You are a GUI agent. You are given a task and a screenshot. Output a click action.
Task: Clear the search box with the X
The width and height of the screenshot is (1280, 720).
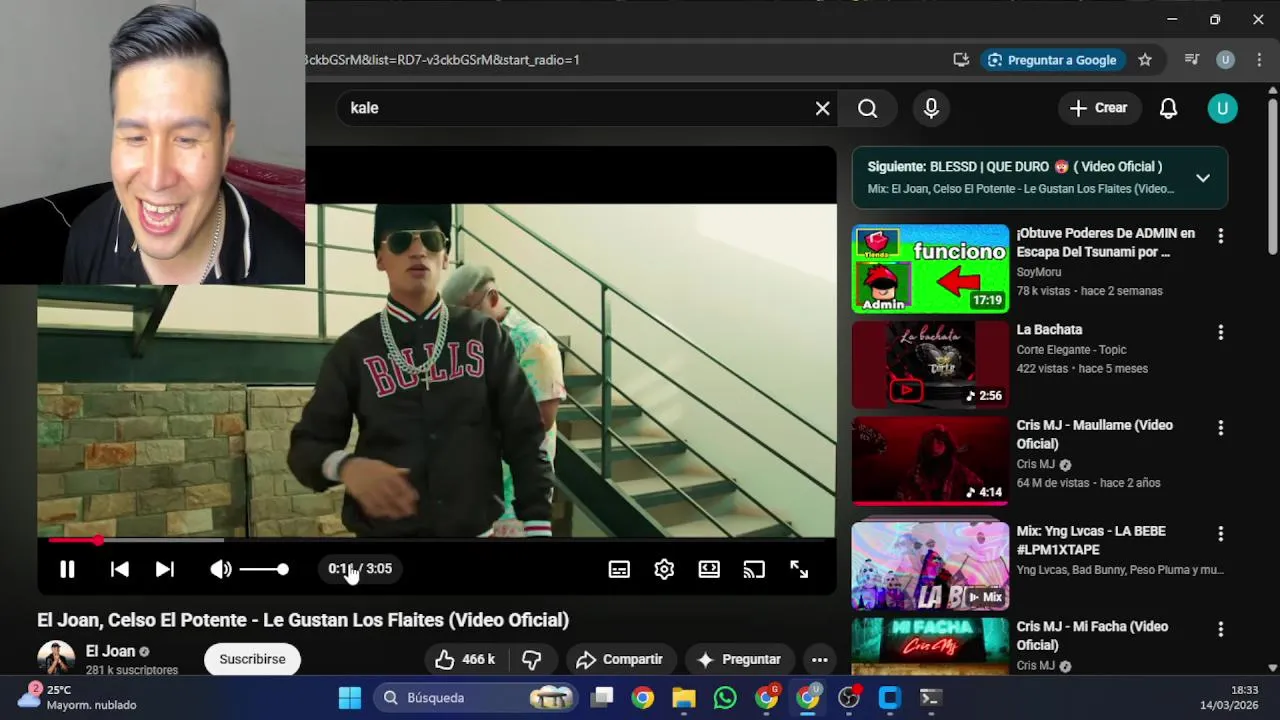pyautogui.click(x=822, y=108)
